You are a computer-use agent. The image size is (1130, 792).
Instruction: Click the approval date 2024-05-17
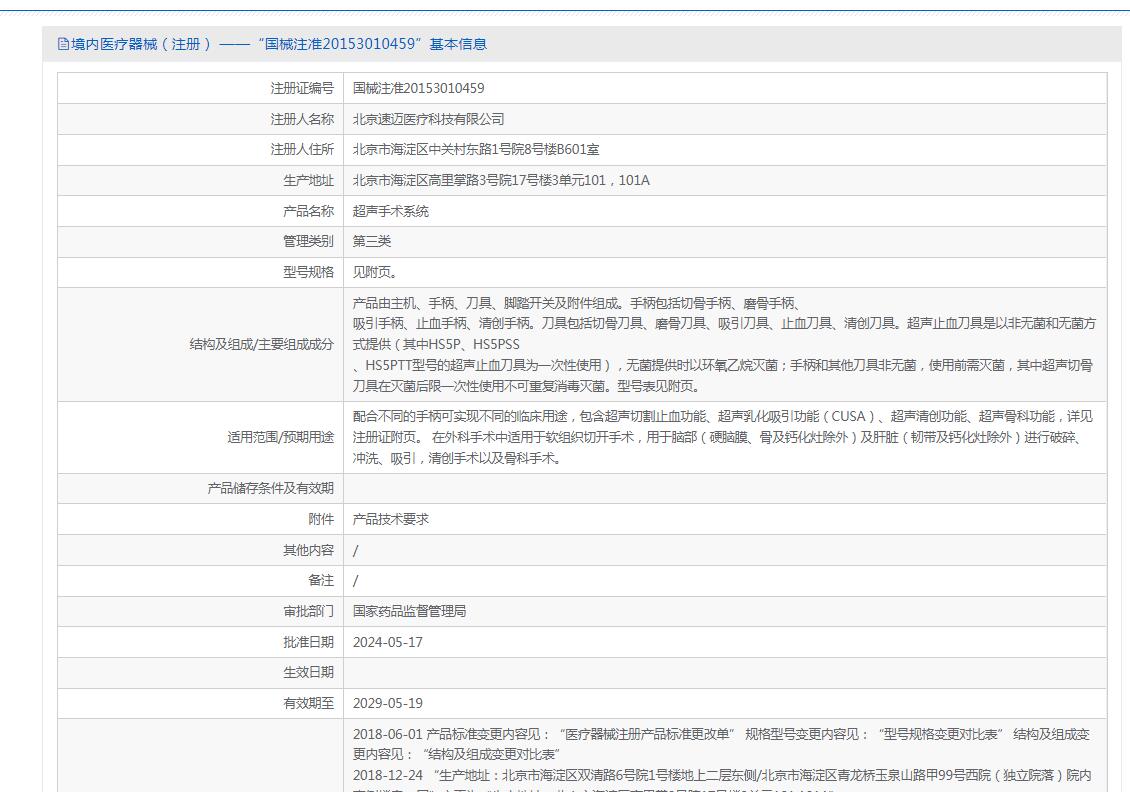point(387,642)
